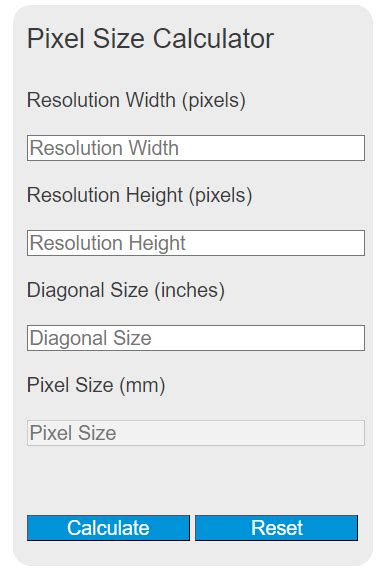Select the Diagonal Size (inches) label

tap(126, 290)
